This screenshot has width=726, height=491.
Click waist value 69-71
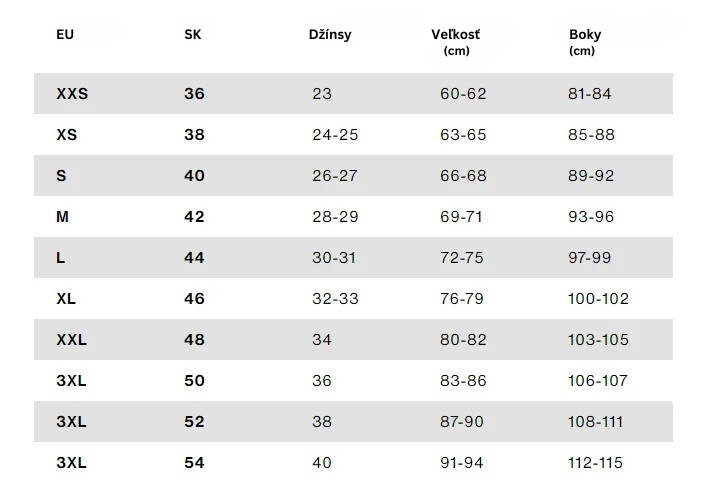(x=461, y=217)
